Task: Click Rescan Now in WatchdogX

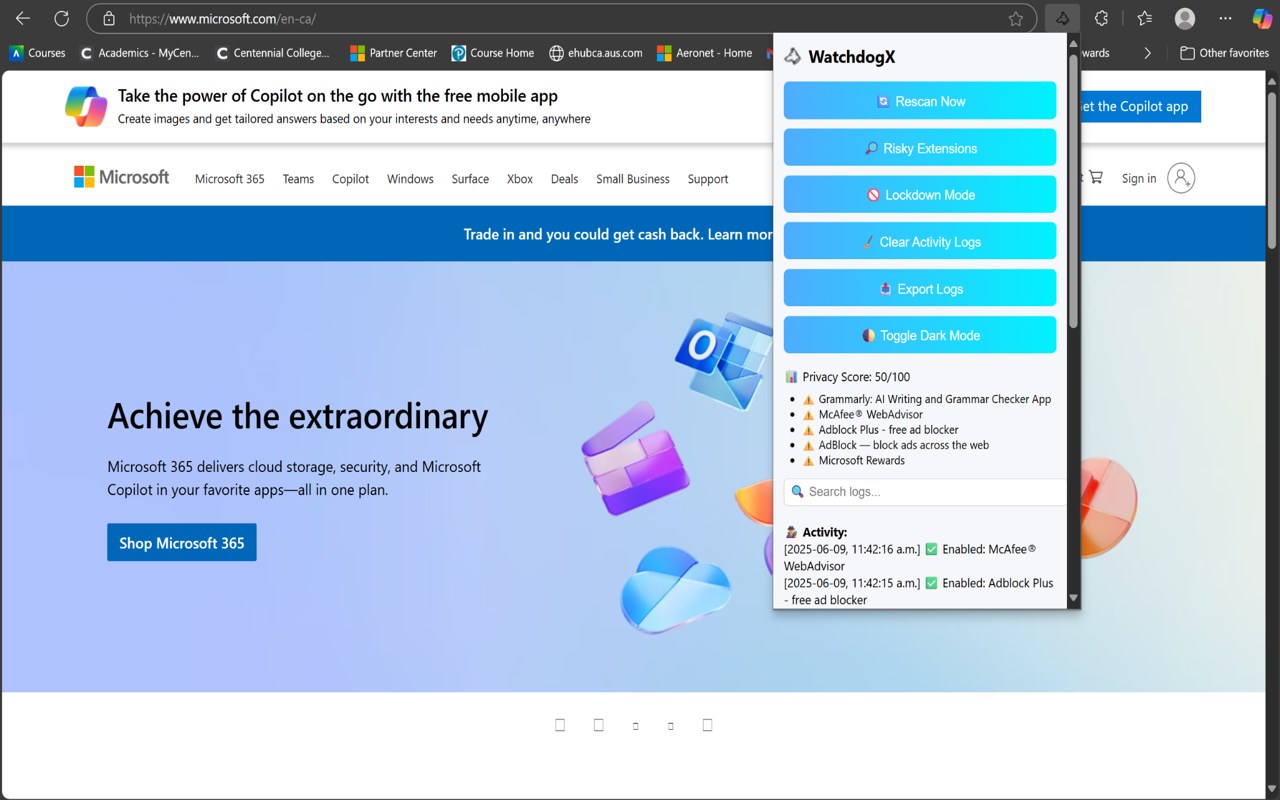Action: 920,101
